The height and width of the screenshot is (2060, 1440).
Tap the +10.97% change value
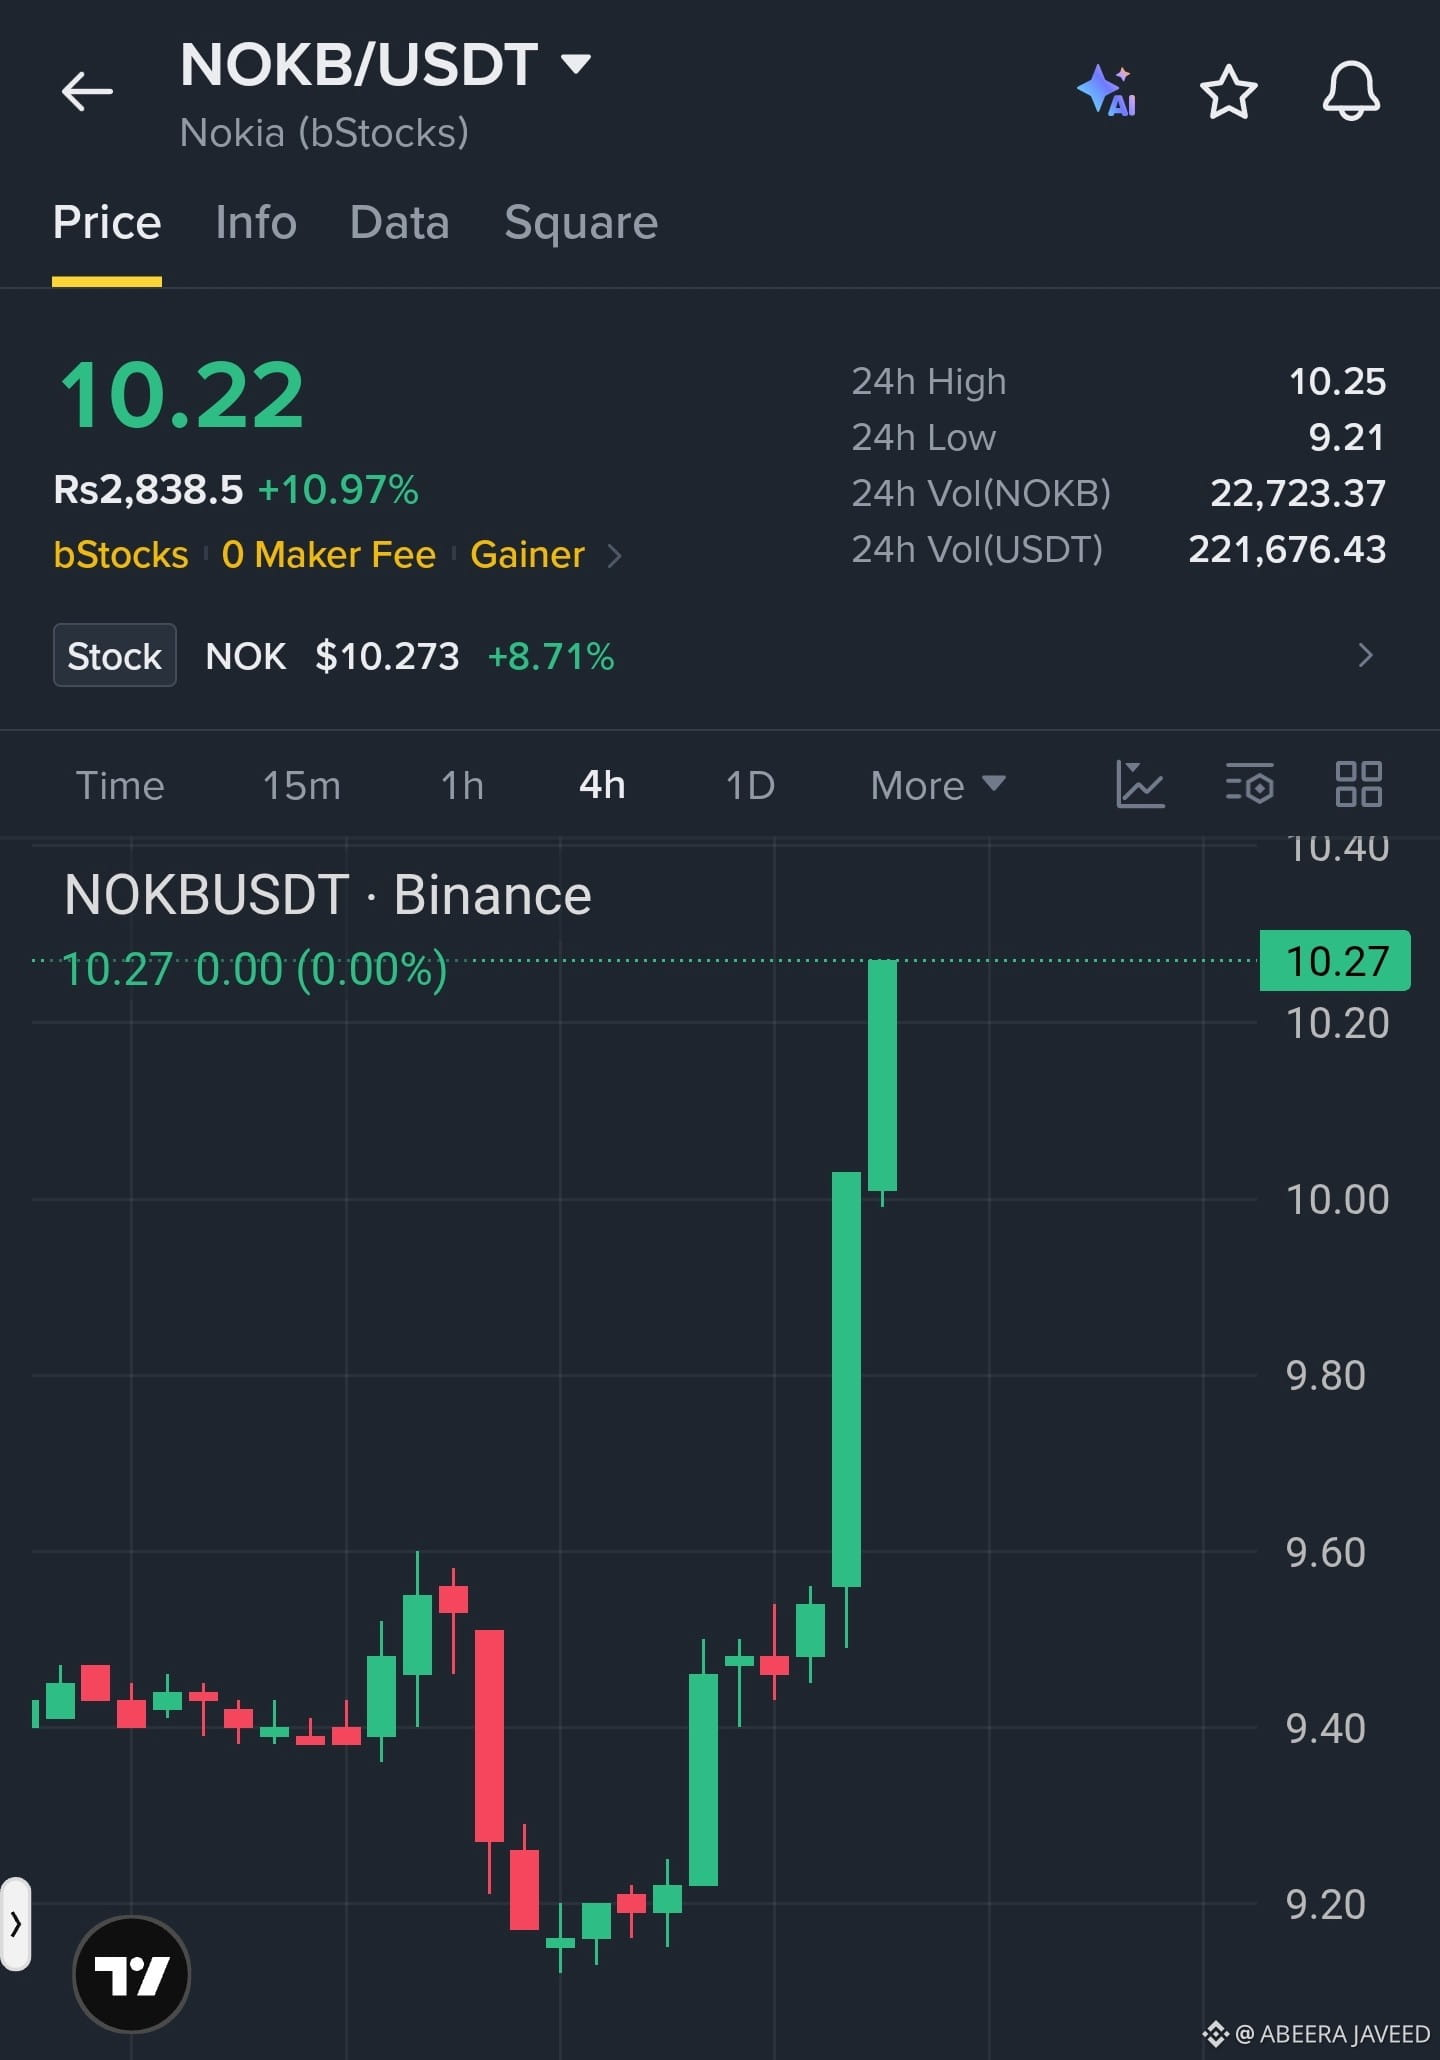[x=338, y=490]
